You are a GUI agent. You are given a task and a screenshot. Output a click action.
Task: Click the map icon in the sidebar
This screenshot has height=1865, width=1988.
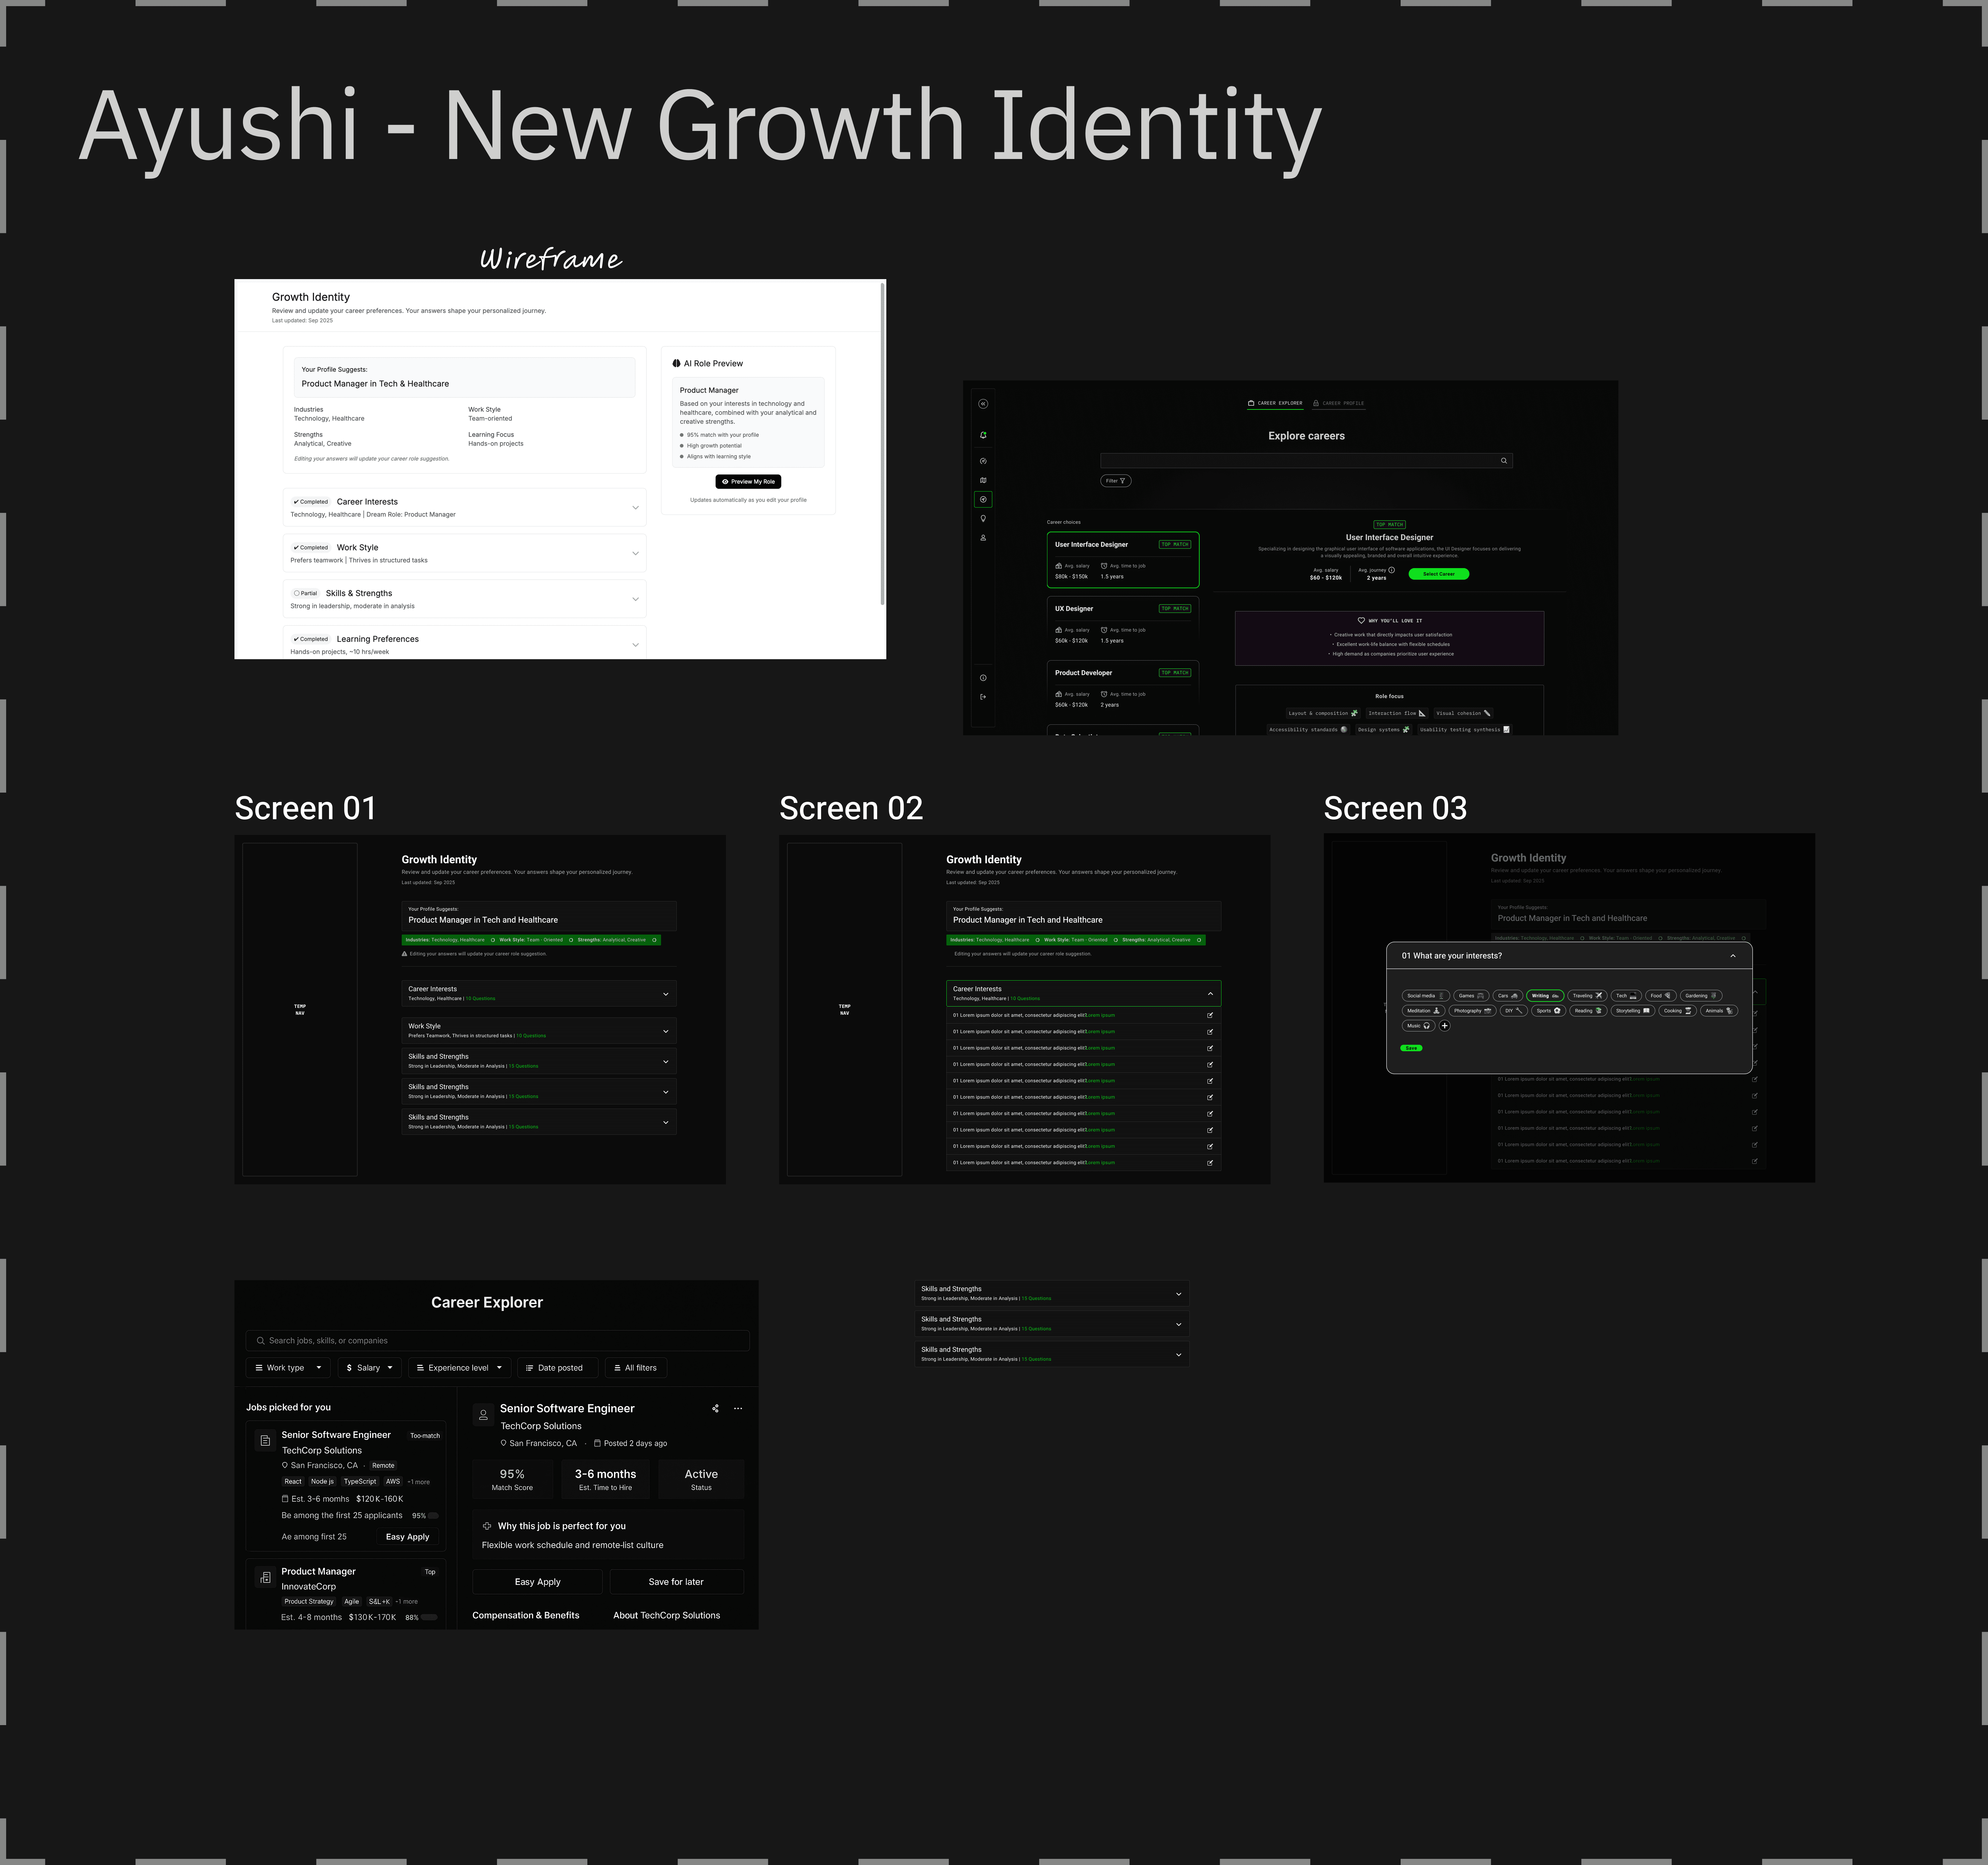(983, 480)
